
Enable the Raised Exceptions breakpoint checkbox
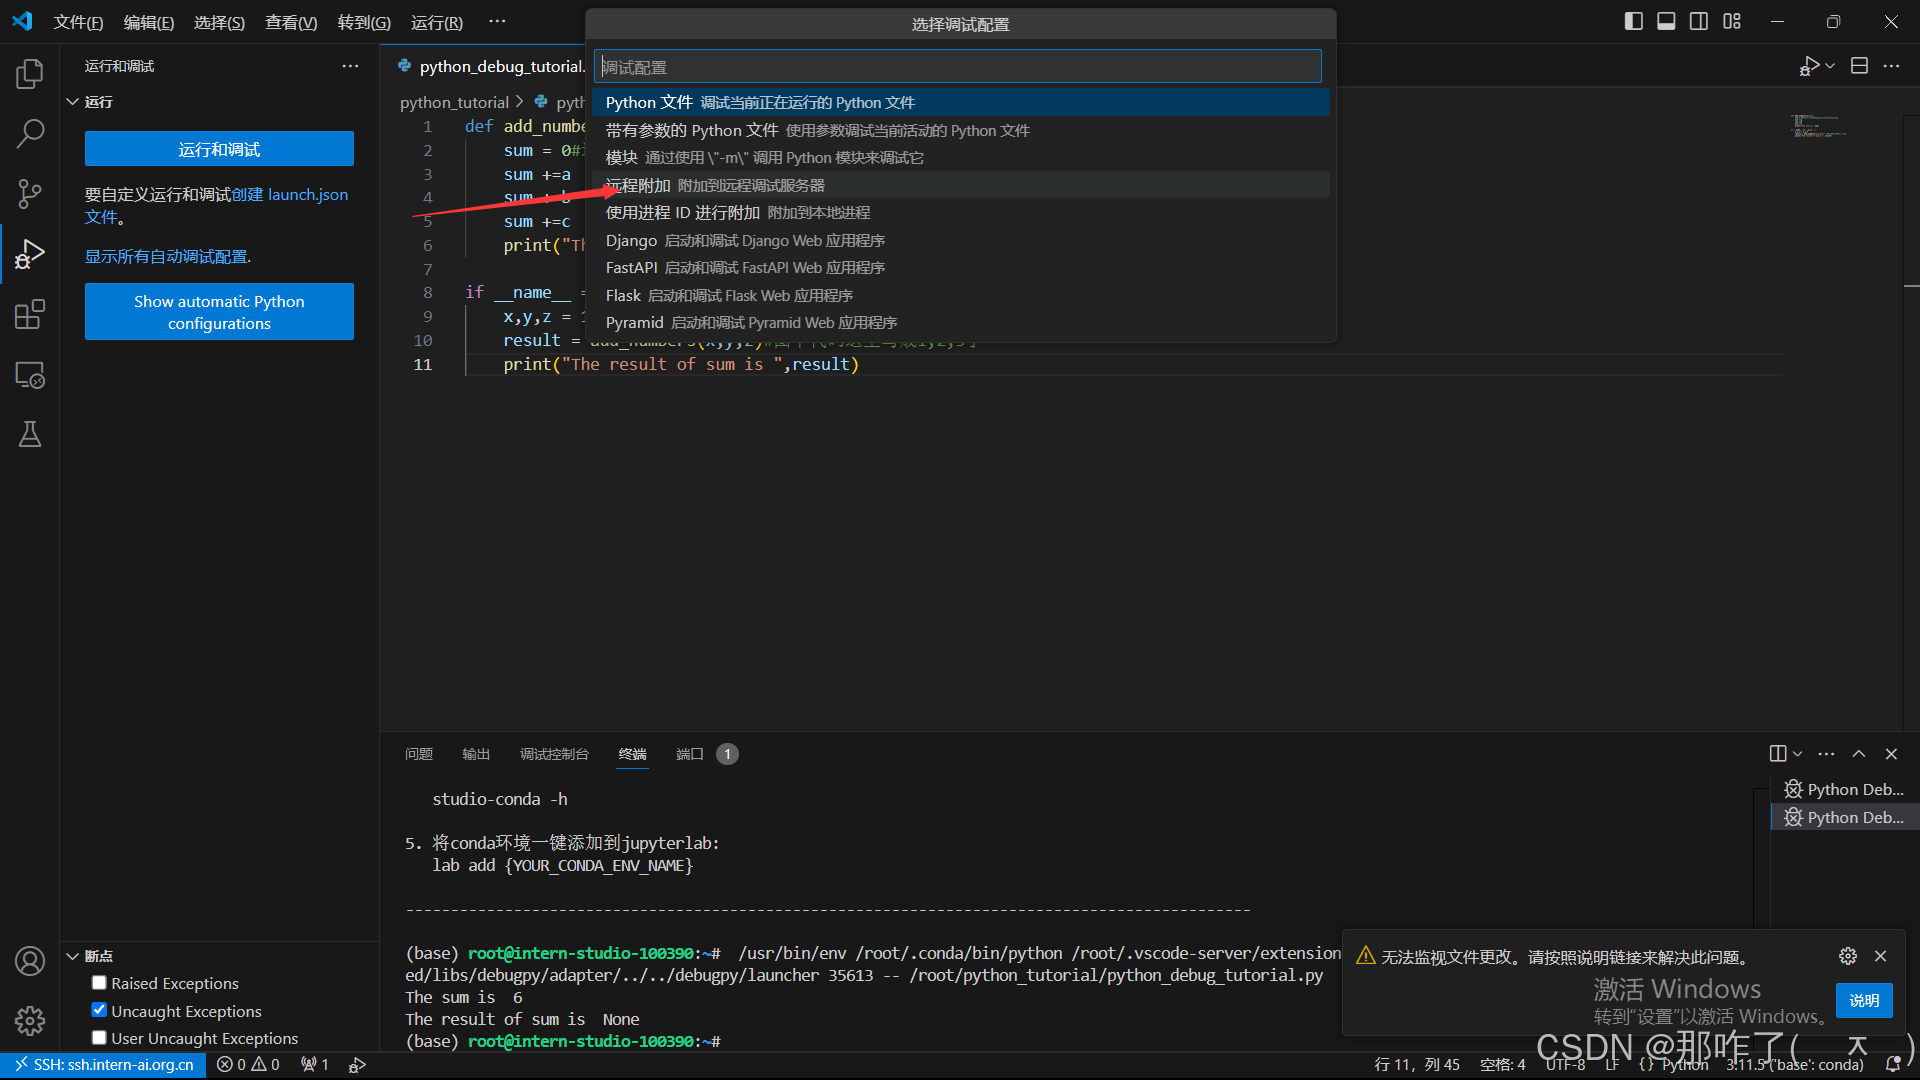98,982
